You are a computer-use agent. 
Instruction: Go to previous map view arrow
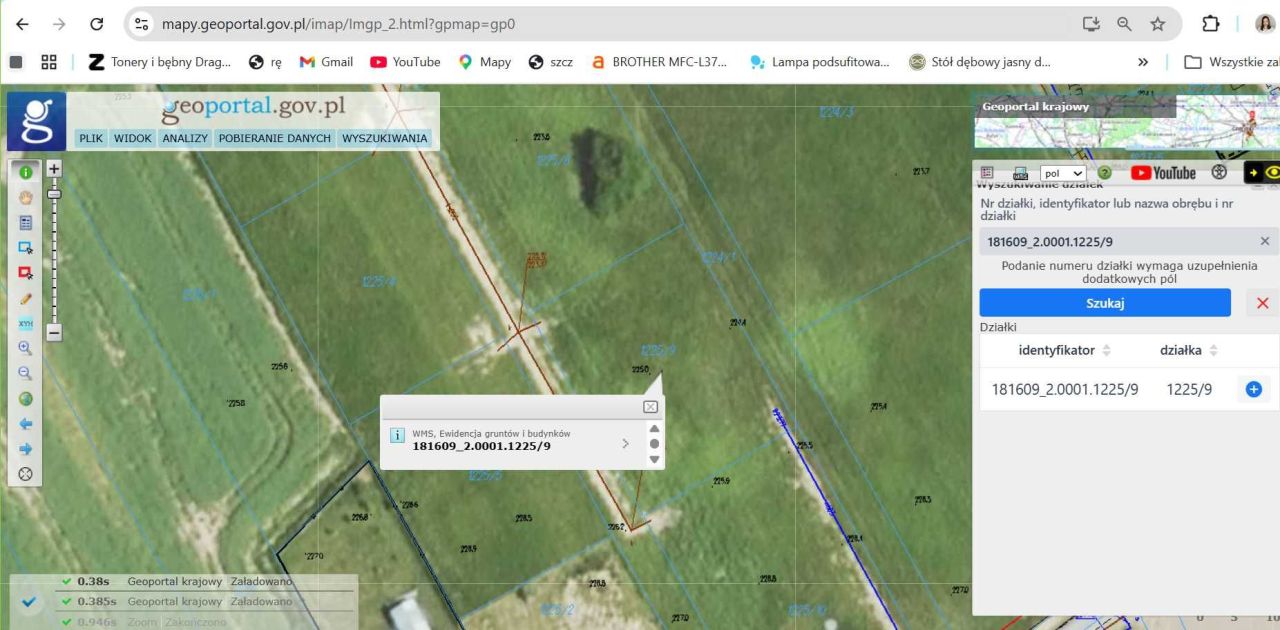coord(26,424)
